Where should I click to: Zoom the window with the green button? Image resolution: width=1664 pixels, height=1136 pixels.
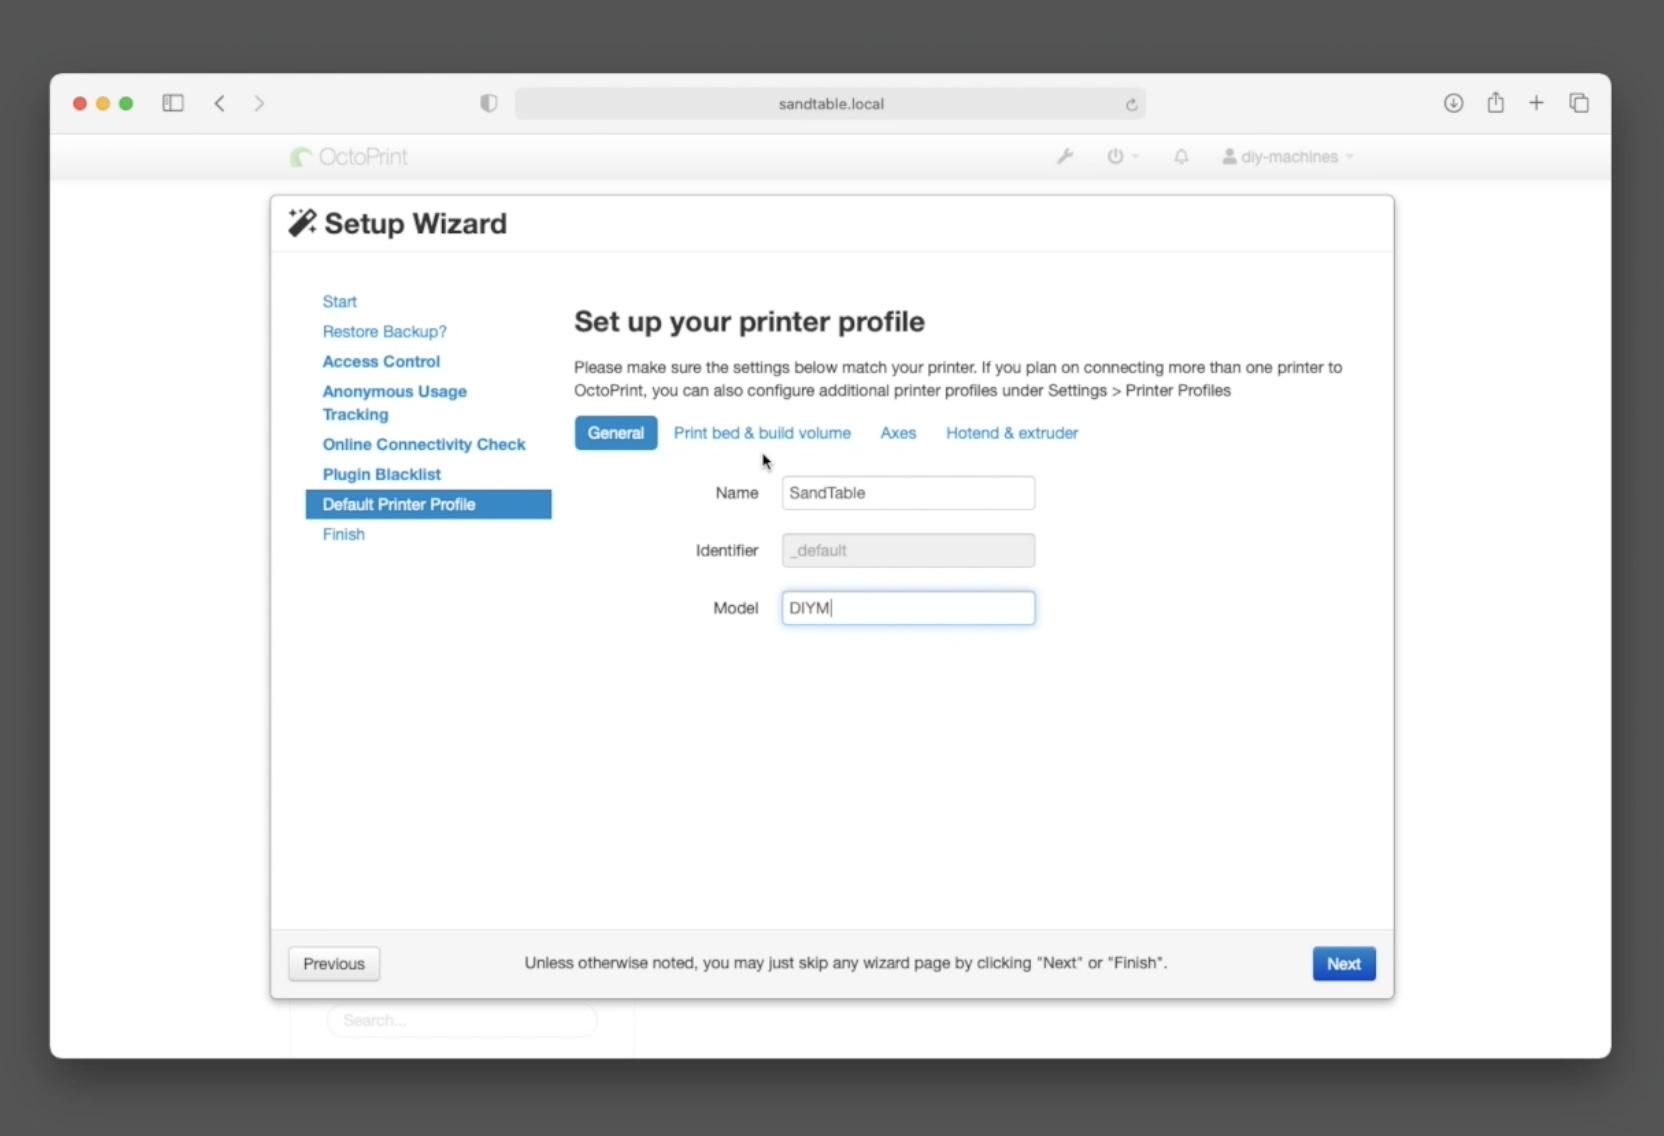click(126, 103)
